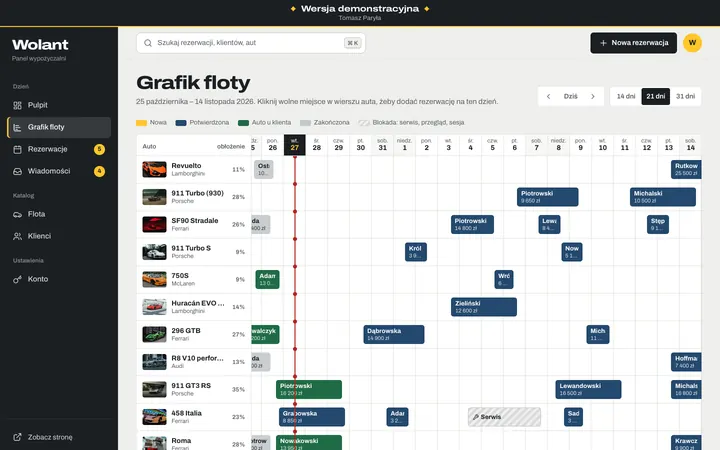Open the R8 V10 performance thumbnail
The height and width of the screenshot is (450, 720).
[154, 362]
